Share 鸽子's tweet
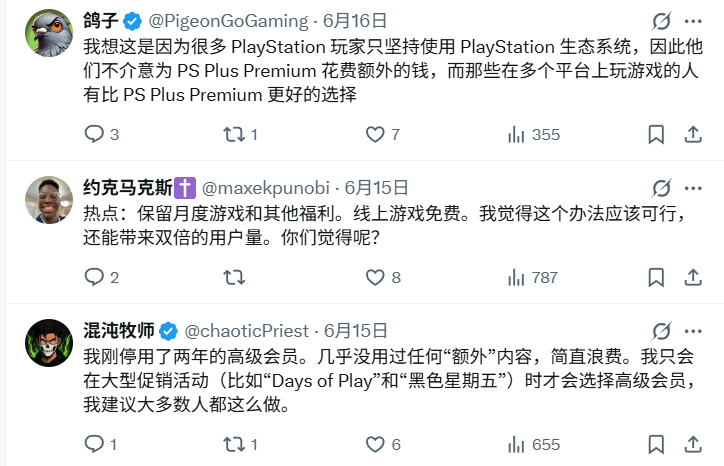 pyautogui.click(x=692, y=134)
